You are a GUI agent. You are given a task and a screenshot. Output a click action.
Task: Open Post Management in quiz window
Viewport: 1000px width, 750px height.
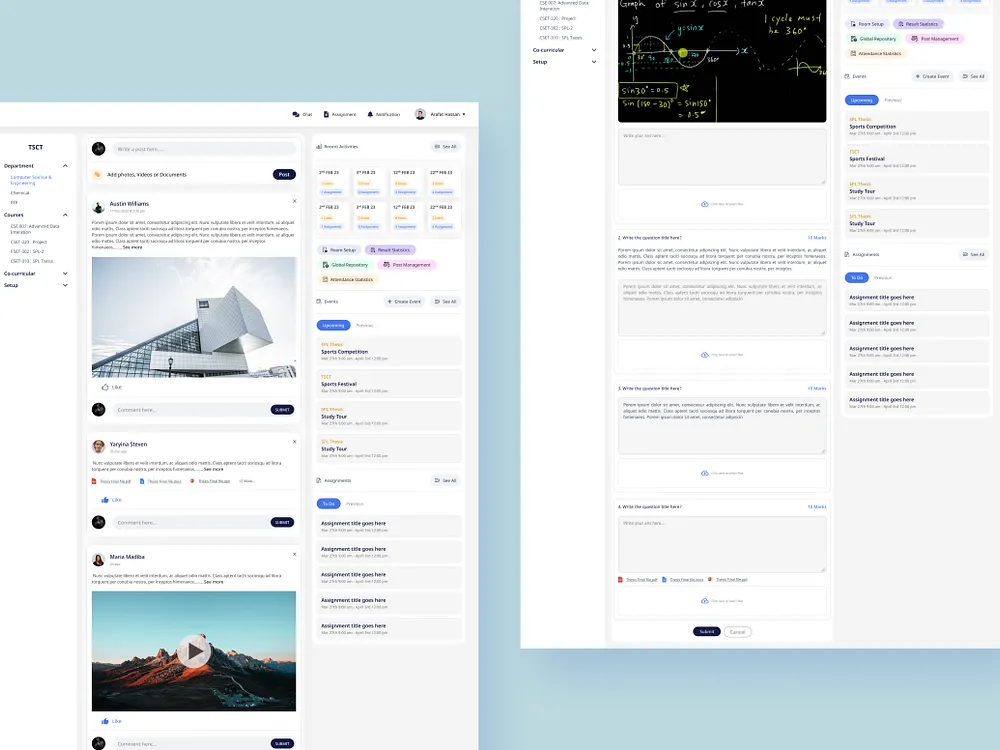[935, 39]
